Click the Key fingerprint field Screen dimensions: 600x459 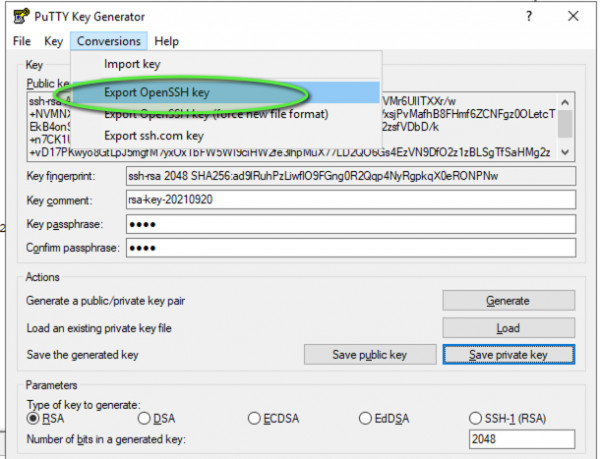pos(351,176)
